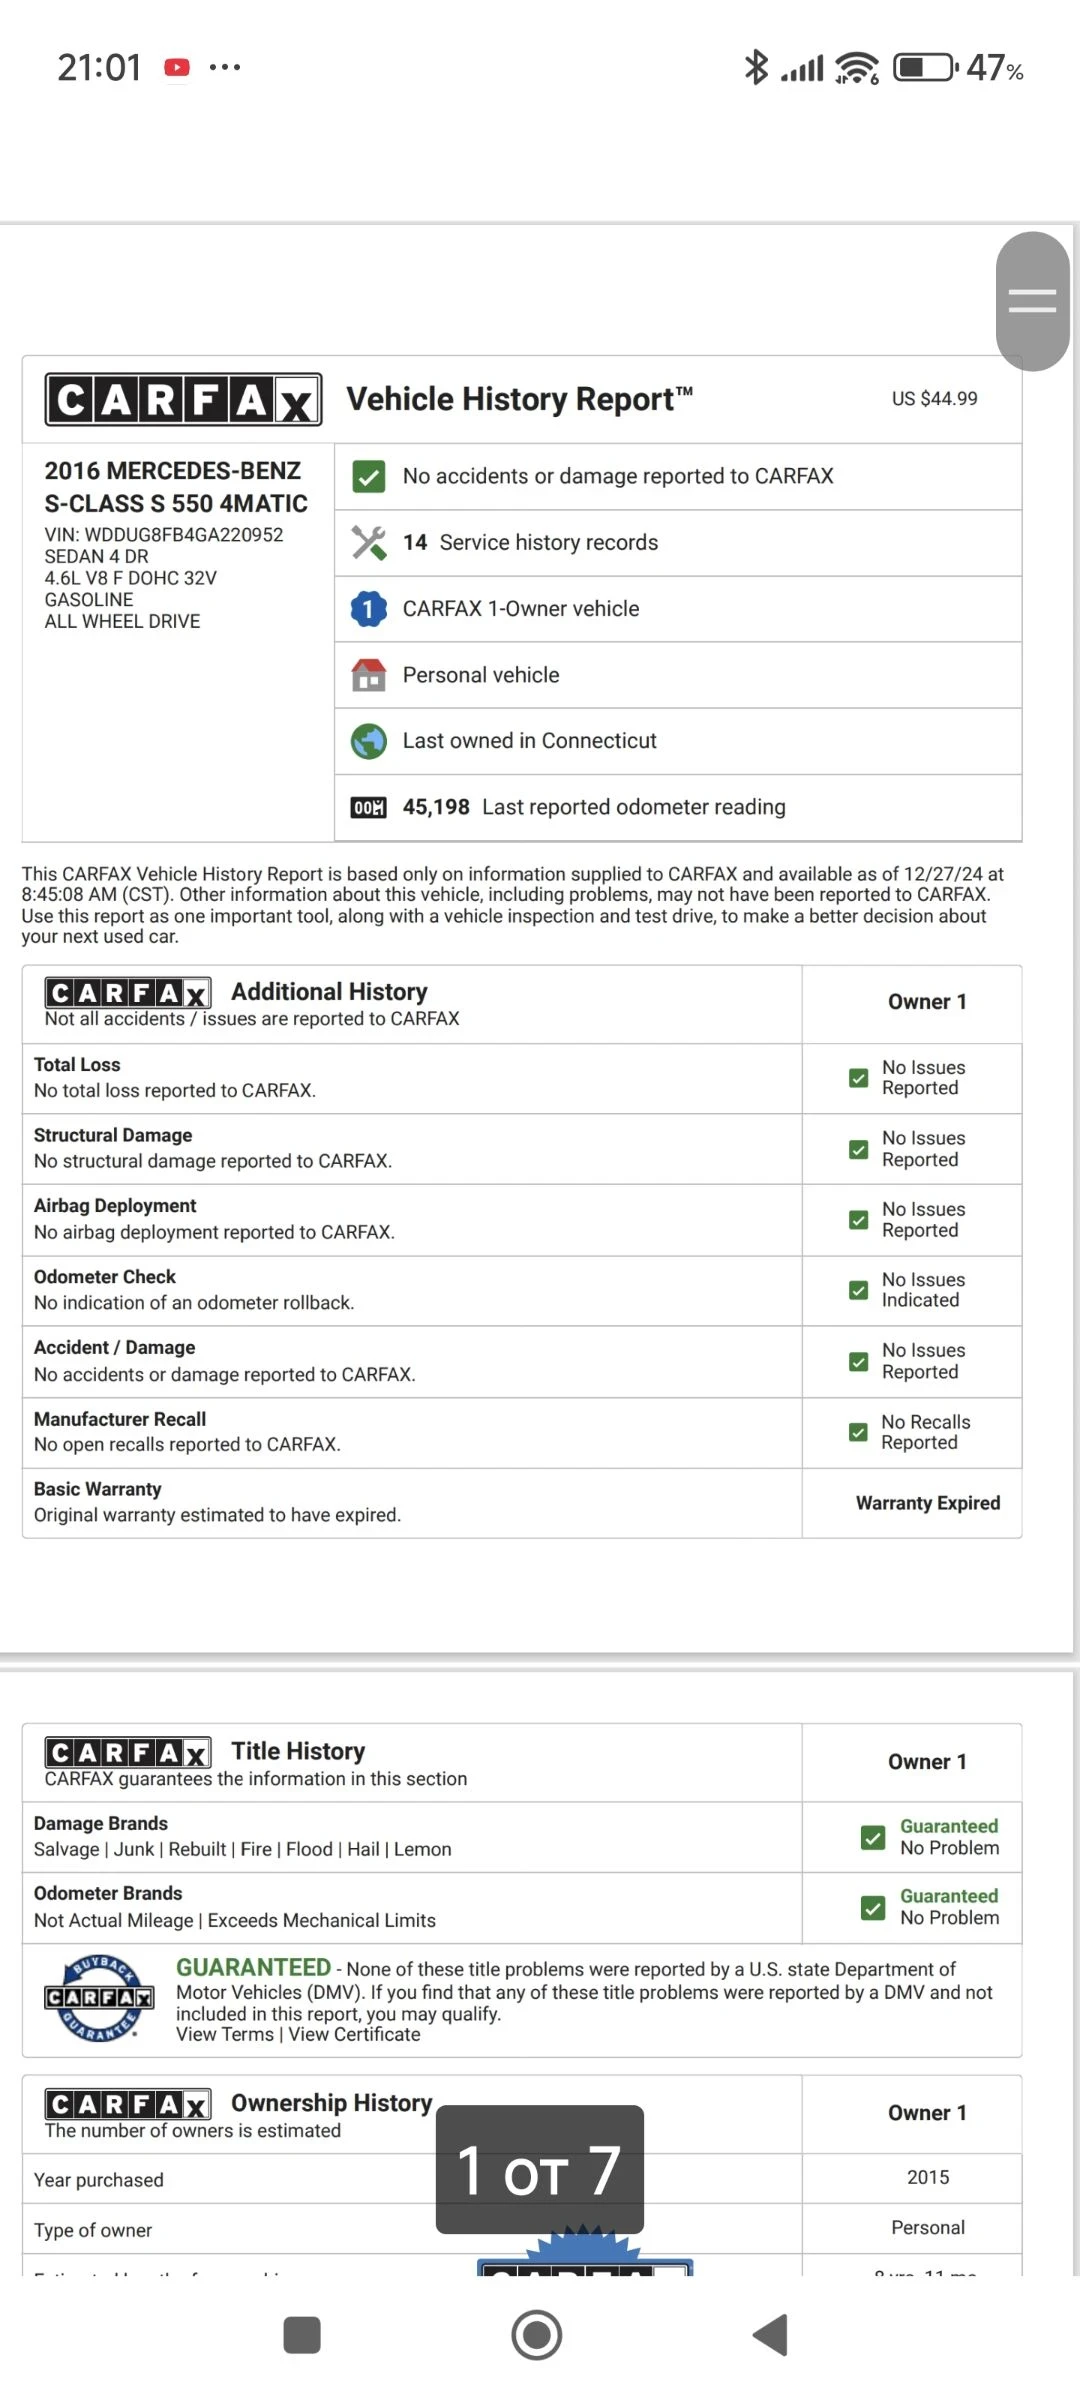Tap the globe icon beside Last owned

pyautogui.click(x=368, y=741)
